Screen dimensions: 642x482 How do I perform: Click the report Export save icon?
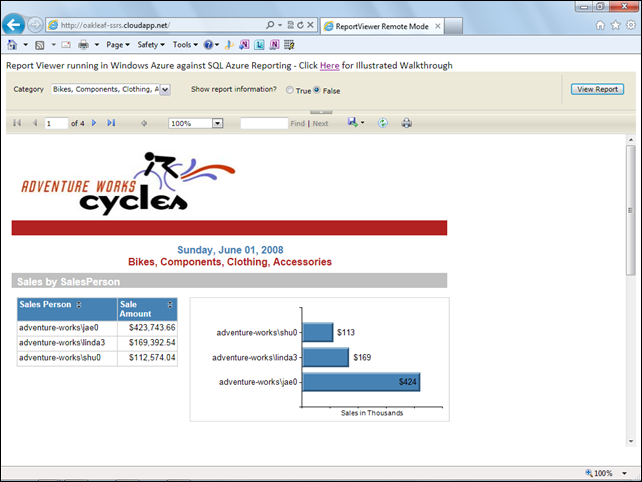[x=353, y=122]
